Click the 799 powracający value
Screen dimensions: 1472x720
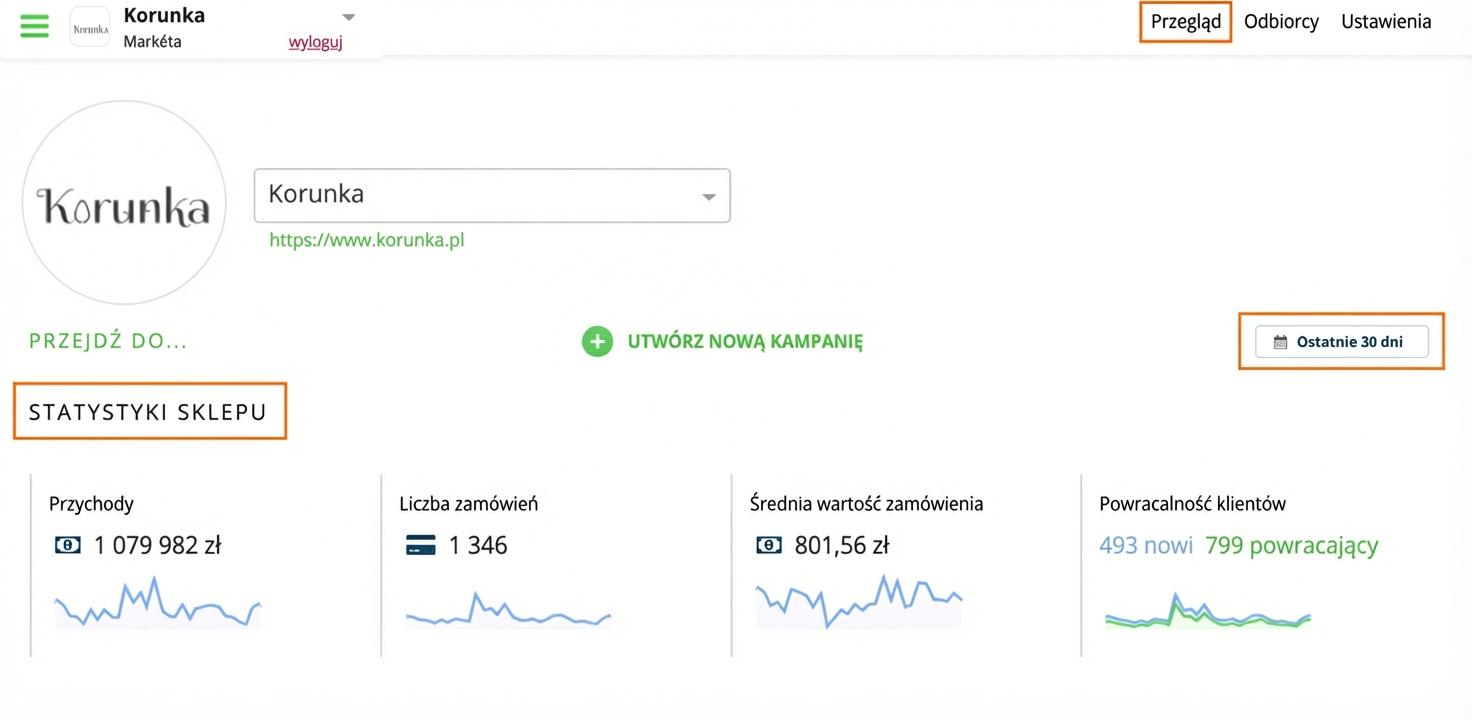coord(1291,545)
